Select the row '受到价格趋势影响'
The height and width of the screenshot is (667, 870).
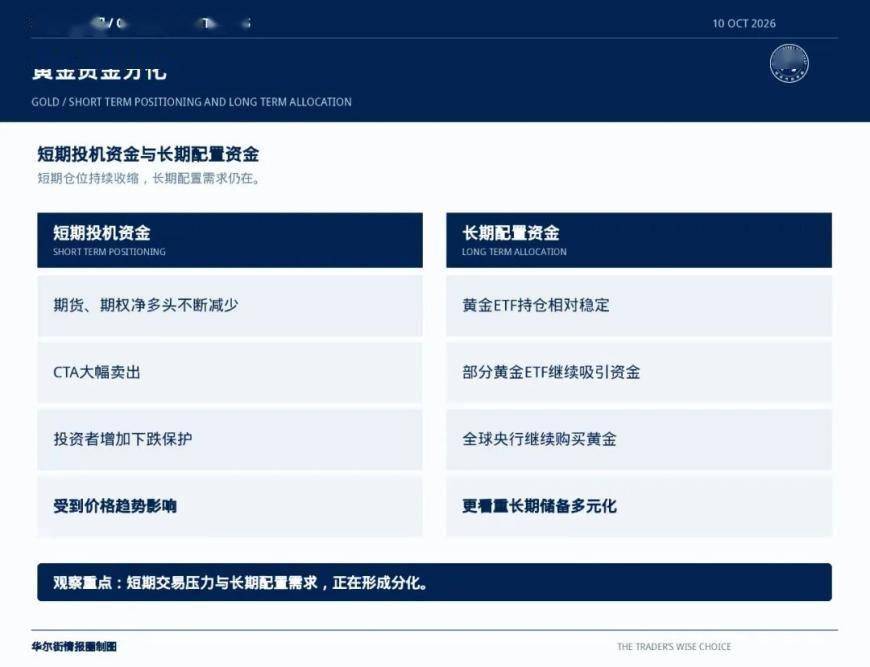230,506
